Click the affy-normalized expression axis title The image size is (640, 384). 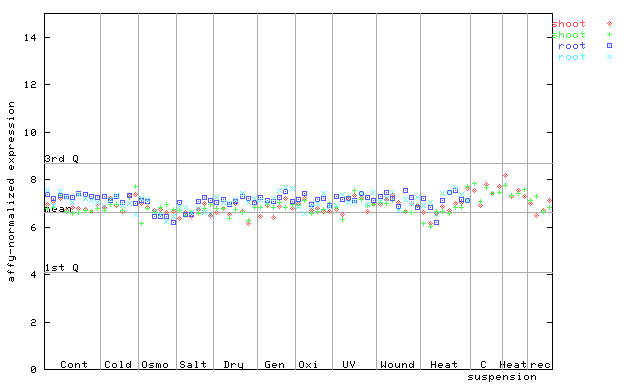click(11, 192)
